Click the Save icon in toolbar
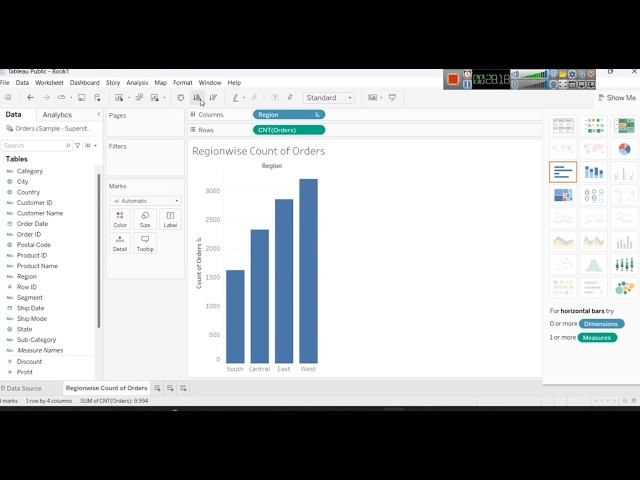The width and height of the screenshot is (640, 480). (82, 98)
